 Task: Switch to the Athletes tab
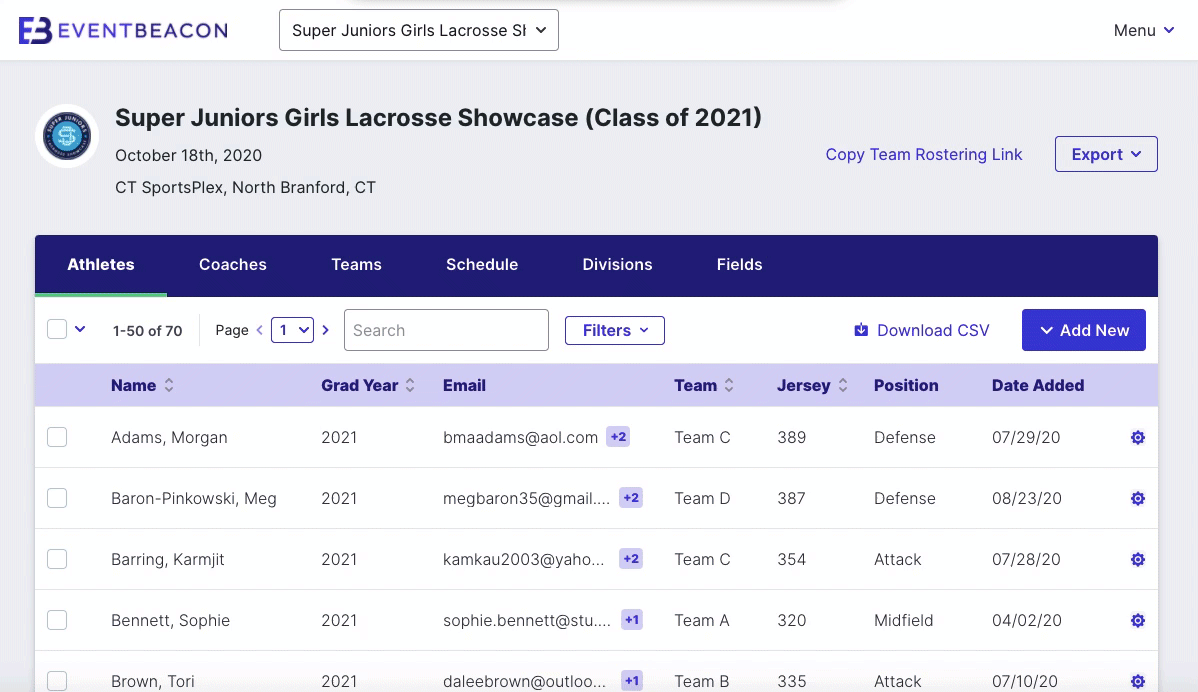pyautogui.click(x=101, y=265)
